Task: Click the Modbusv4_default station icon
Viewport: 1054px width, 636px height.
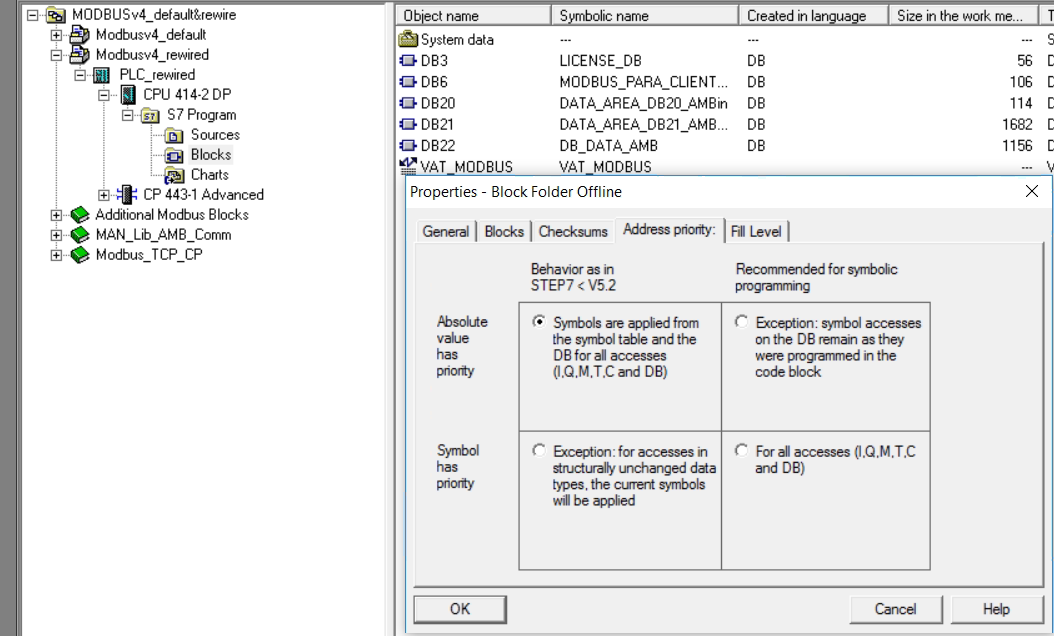Action: click(x=79, y=34)
